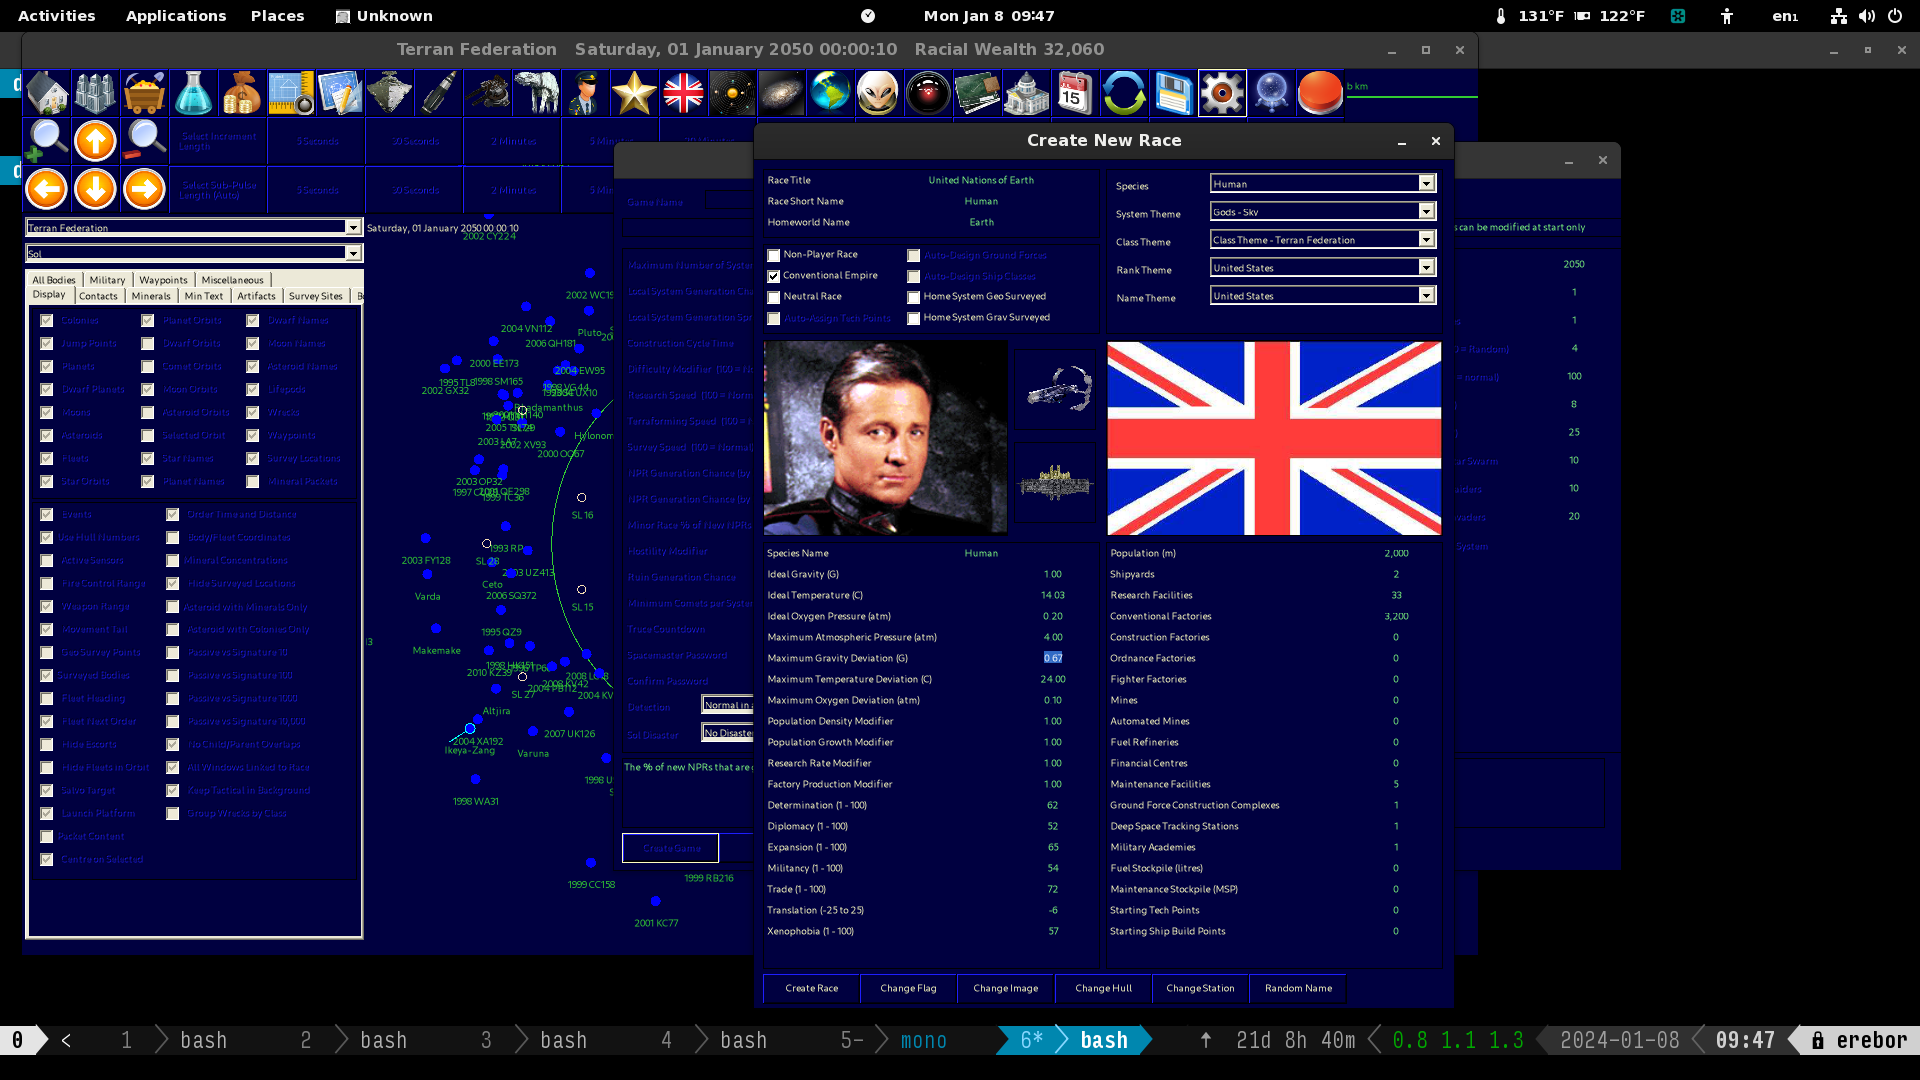The height and width of the screenshot is (1080, 1920).
Task: Toggle the Non-Player Race checkbox
Action: click(774, 255)
